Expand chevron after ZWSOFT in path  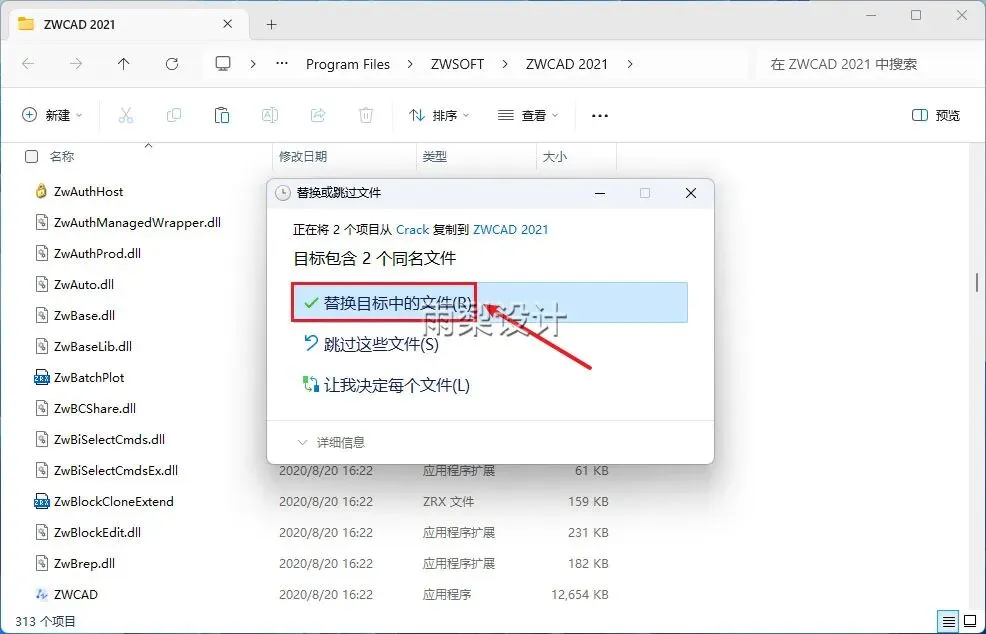tap(505, 64)
